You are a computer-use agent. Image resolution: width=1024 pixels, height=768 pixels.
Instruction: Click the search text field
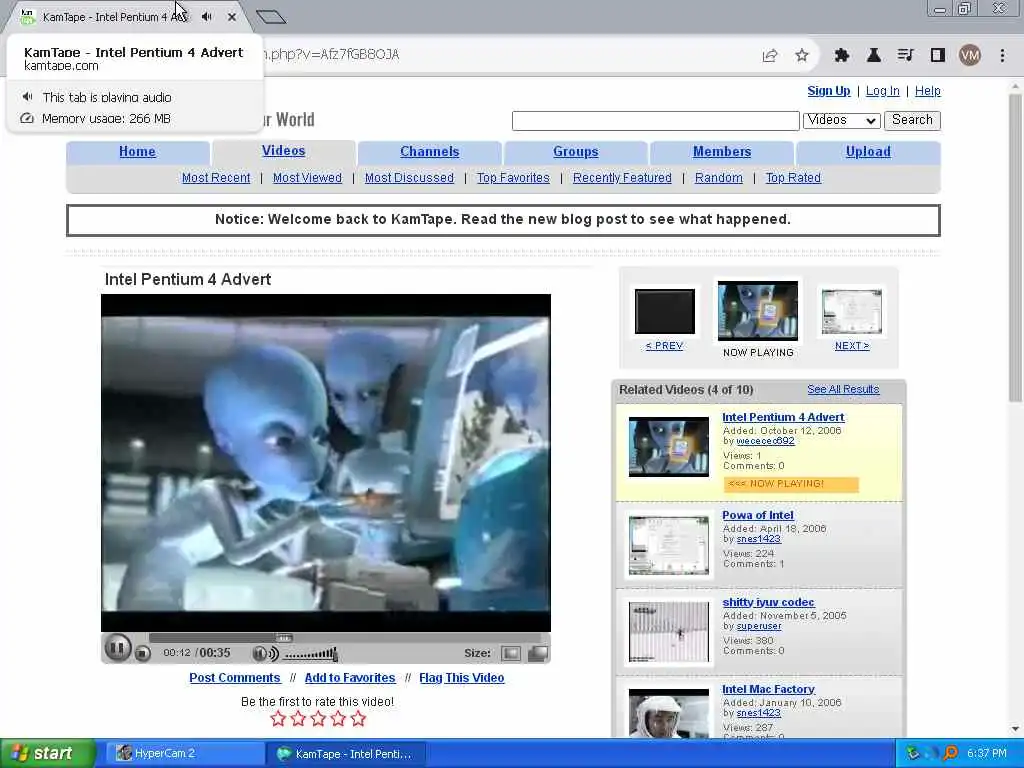[x=656, y=121]
